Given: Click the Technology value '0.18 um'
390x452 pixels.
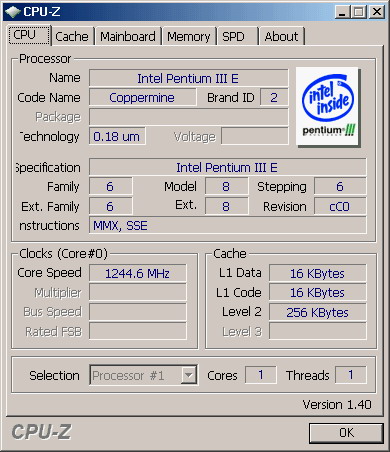Looking at the screenshot, I should coord(117,136).
